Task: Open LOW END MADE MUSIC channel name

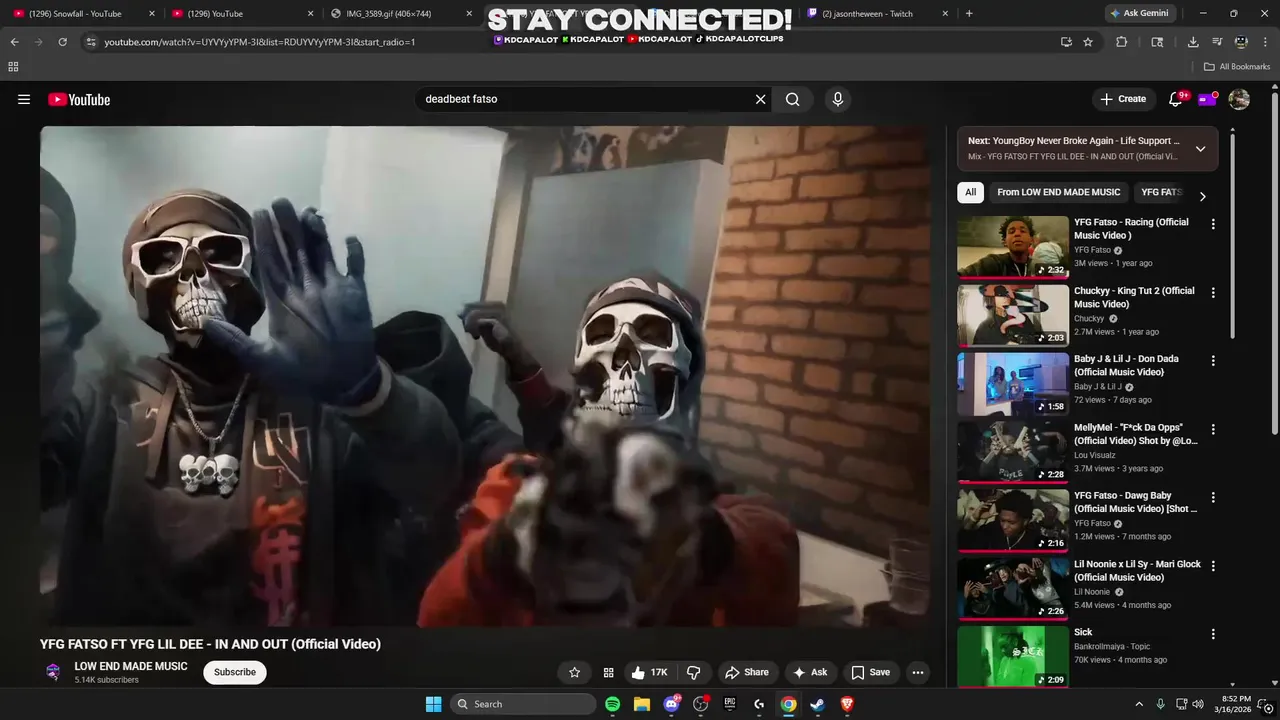Action: pos(131,666)
